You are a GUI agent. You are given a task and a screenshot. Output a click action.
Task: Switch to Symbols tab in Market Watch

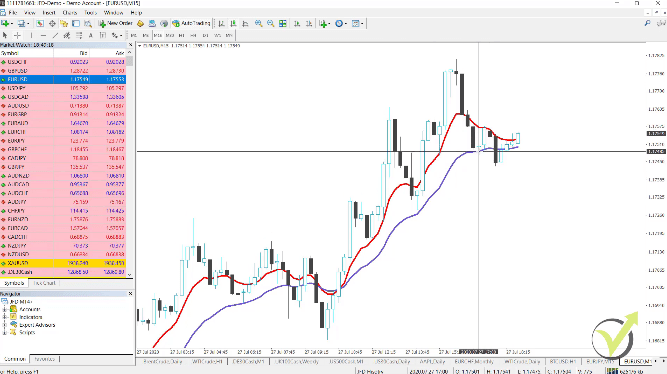pyautogui.click(x=14, y=283)
